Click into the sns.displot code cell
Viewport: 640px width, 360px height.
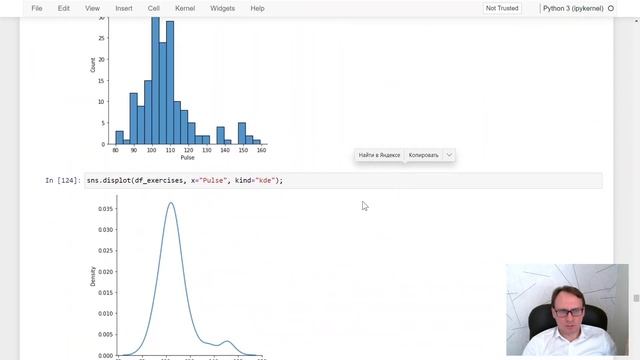point(343,180)
